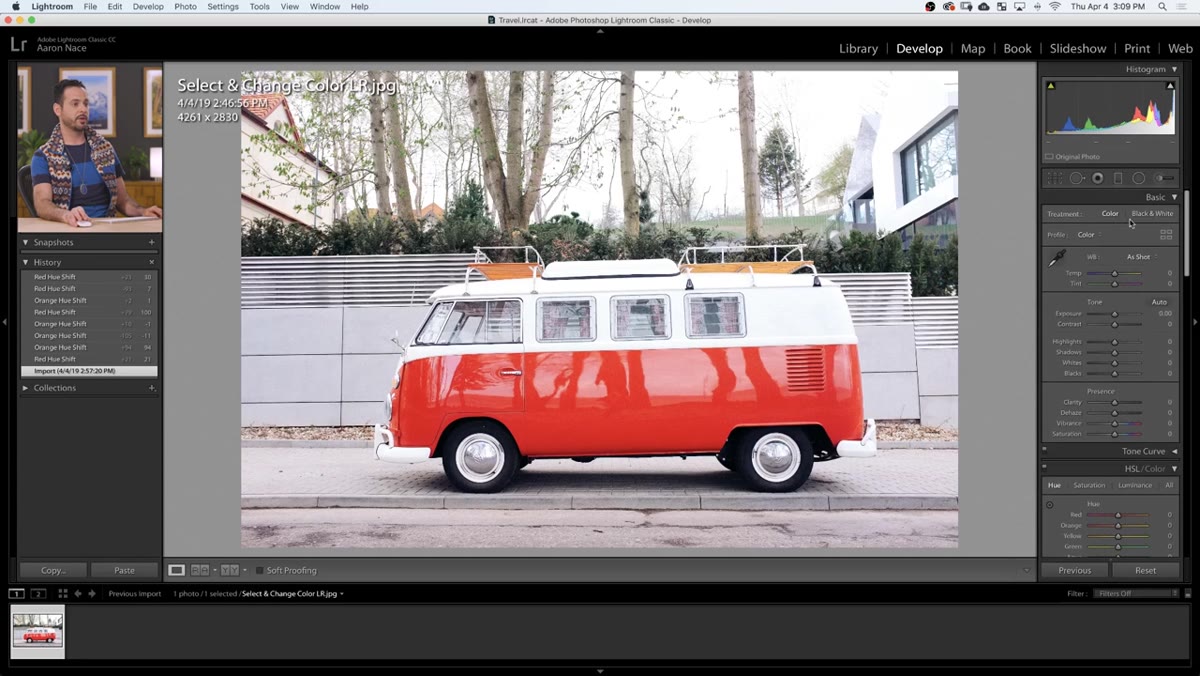Open the Develop menu in menu bar
This screenshot has height=676, width=1200.
click(148, 6)
